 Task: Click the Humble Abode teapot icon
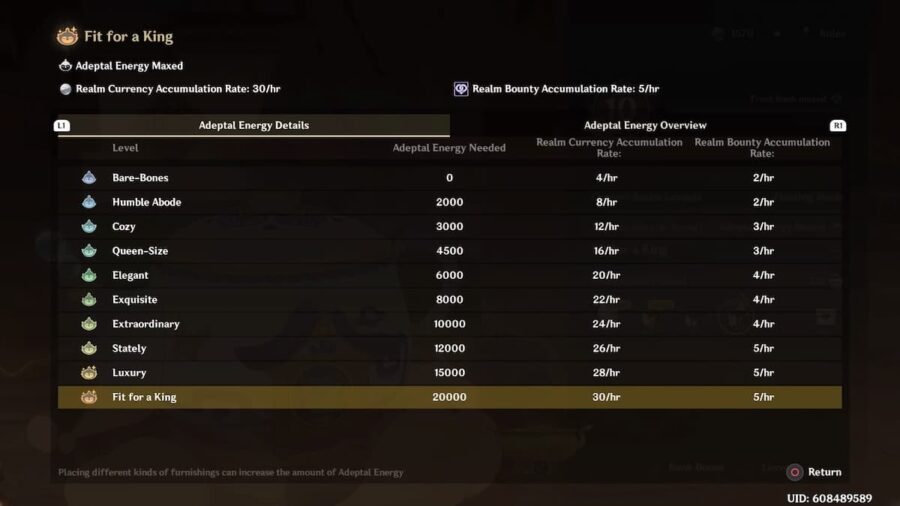[x=89, y=202]
